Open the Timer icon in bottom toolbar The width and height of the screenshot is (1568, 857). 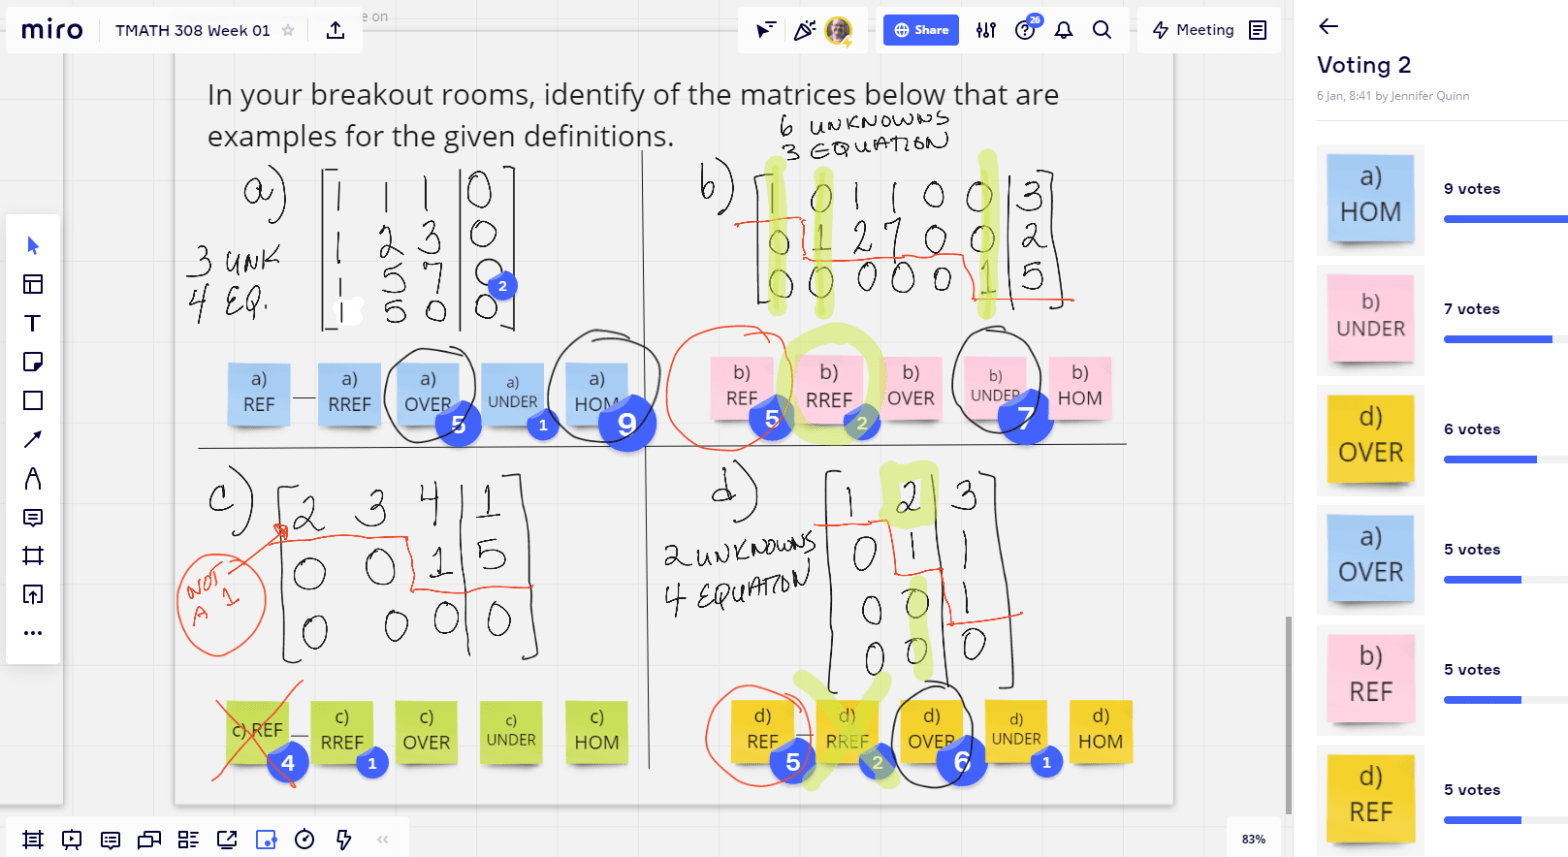(305, 840)
